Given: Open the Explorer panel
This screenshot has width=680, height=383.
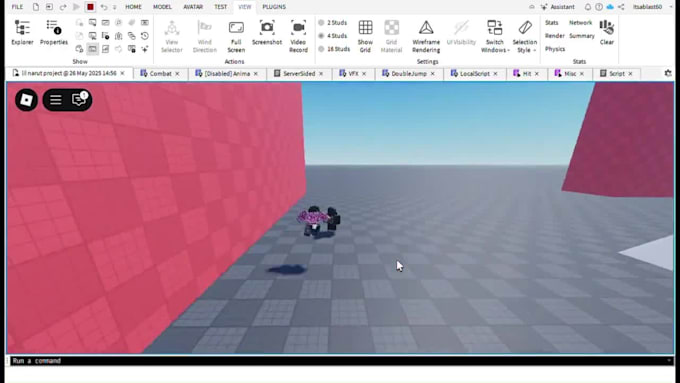Looking at the screenshot, I should click(x=22, y=33).
